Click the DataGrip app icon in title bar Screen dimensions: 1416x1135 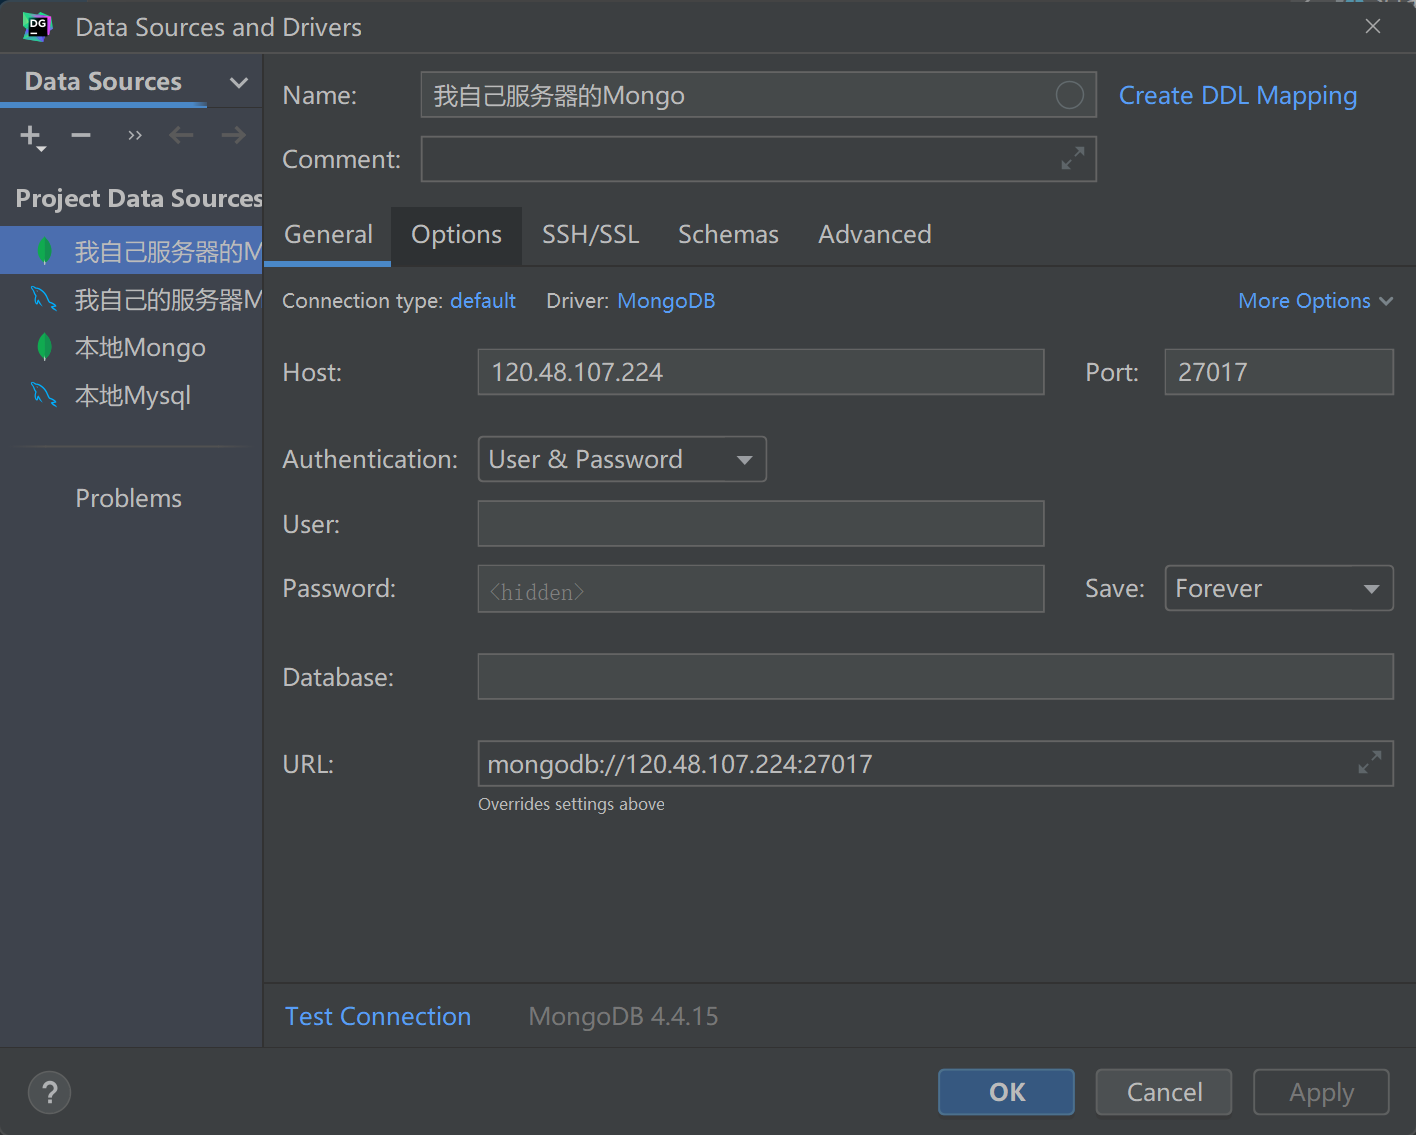point(37,27)
